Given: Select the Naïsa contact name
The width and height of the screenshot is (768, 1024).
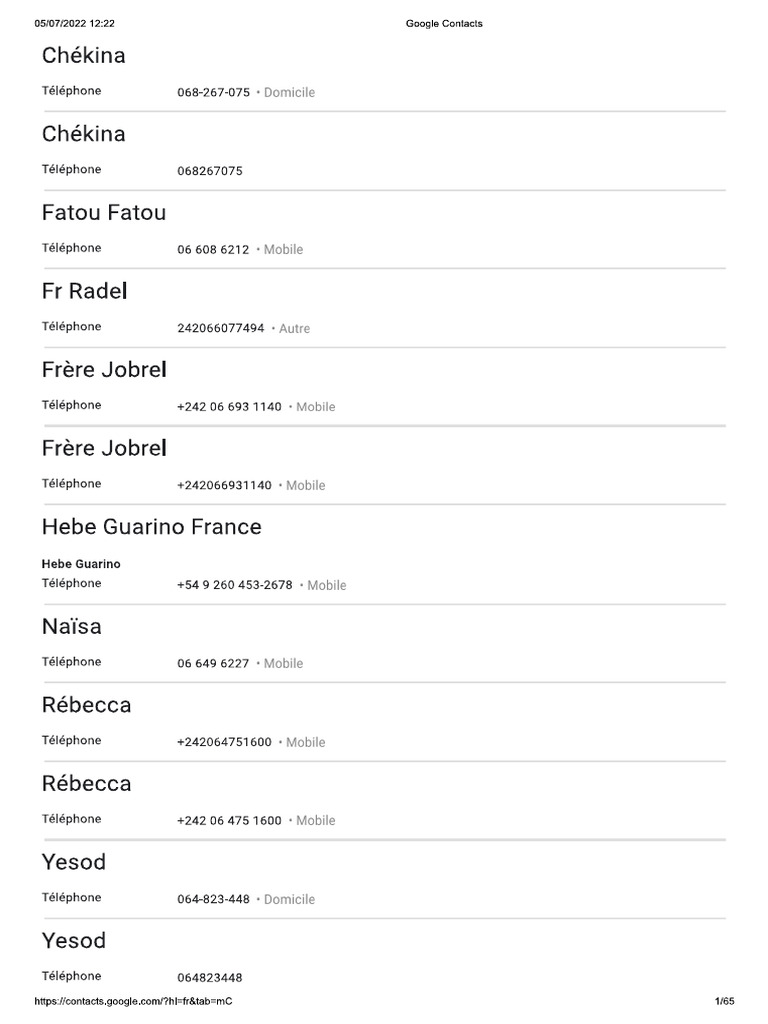Looking at the screenshot, I should pos(72,627).
